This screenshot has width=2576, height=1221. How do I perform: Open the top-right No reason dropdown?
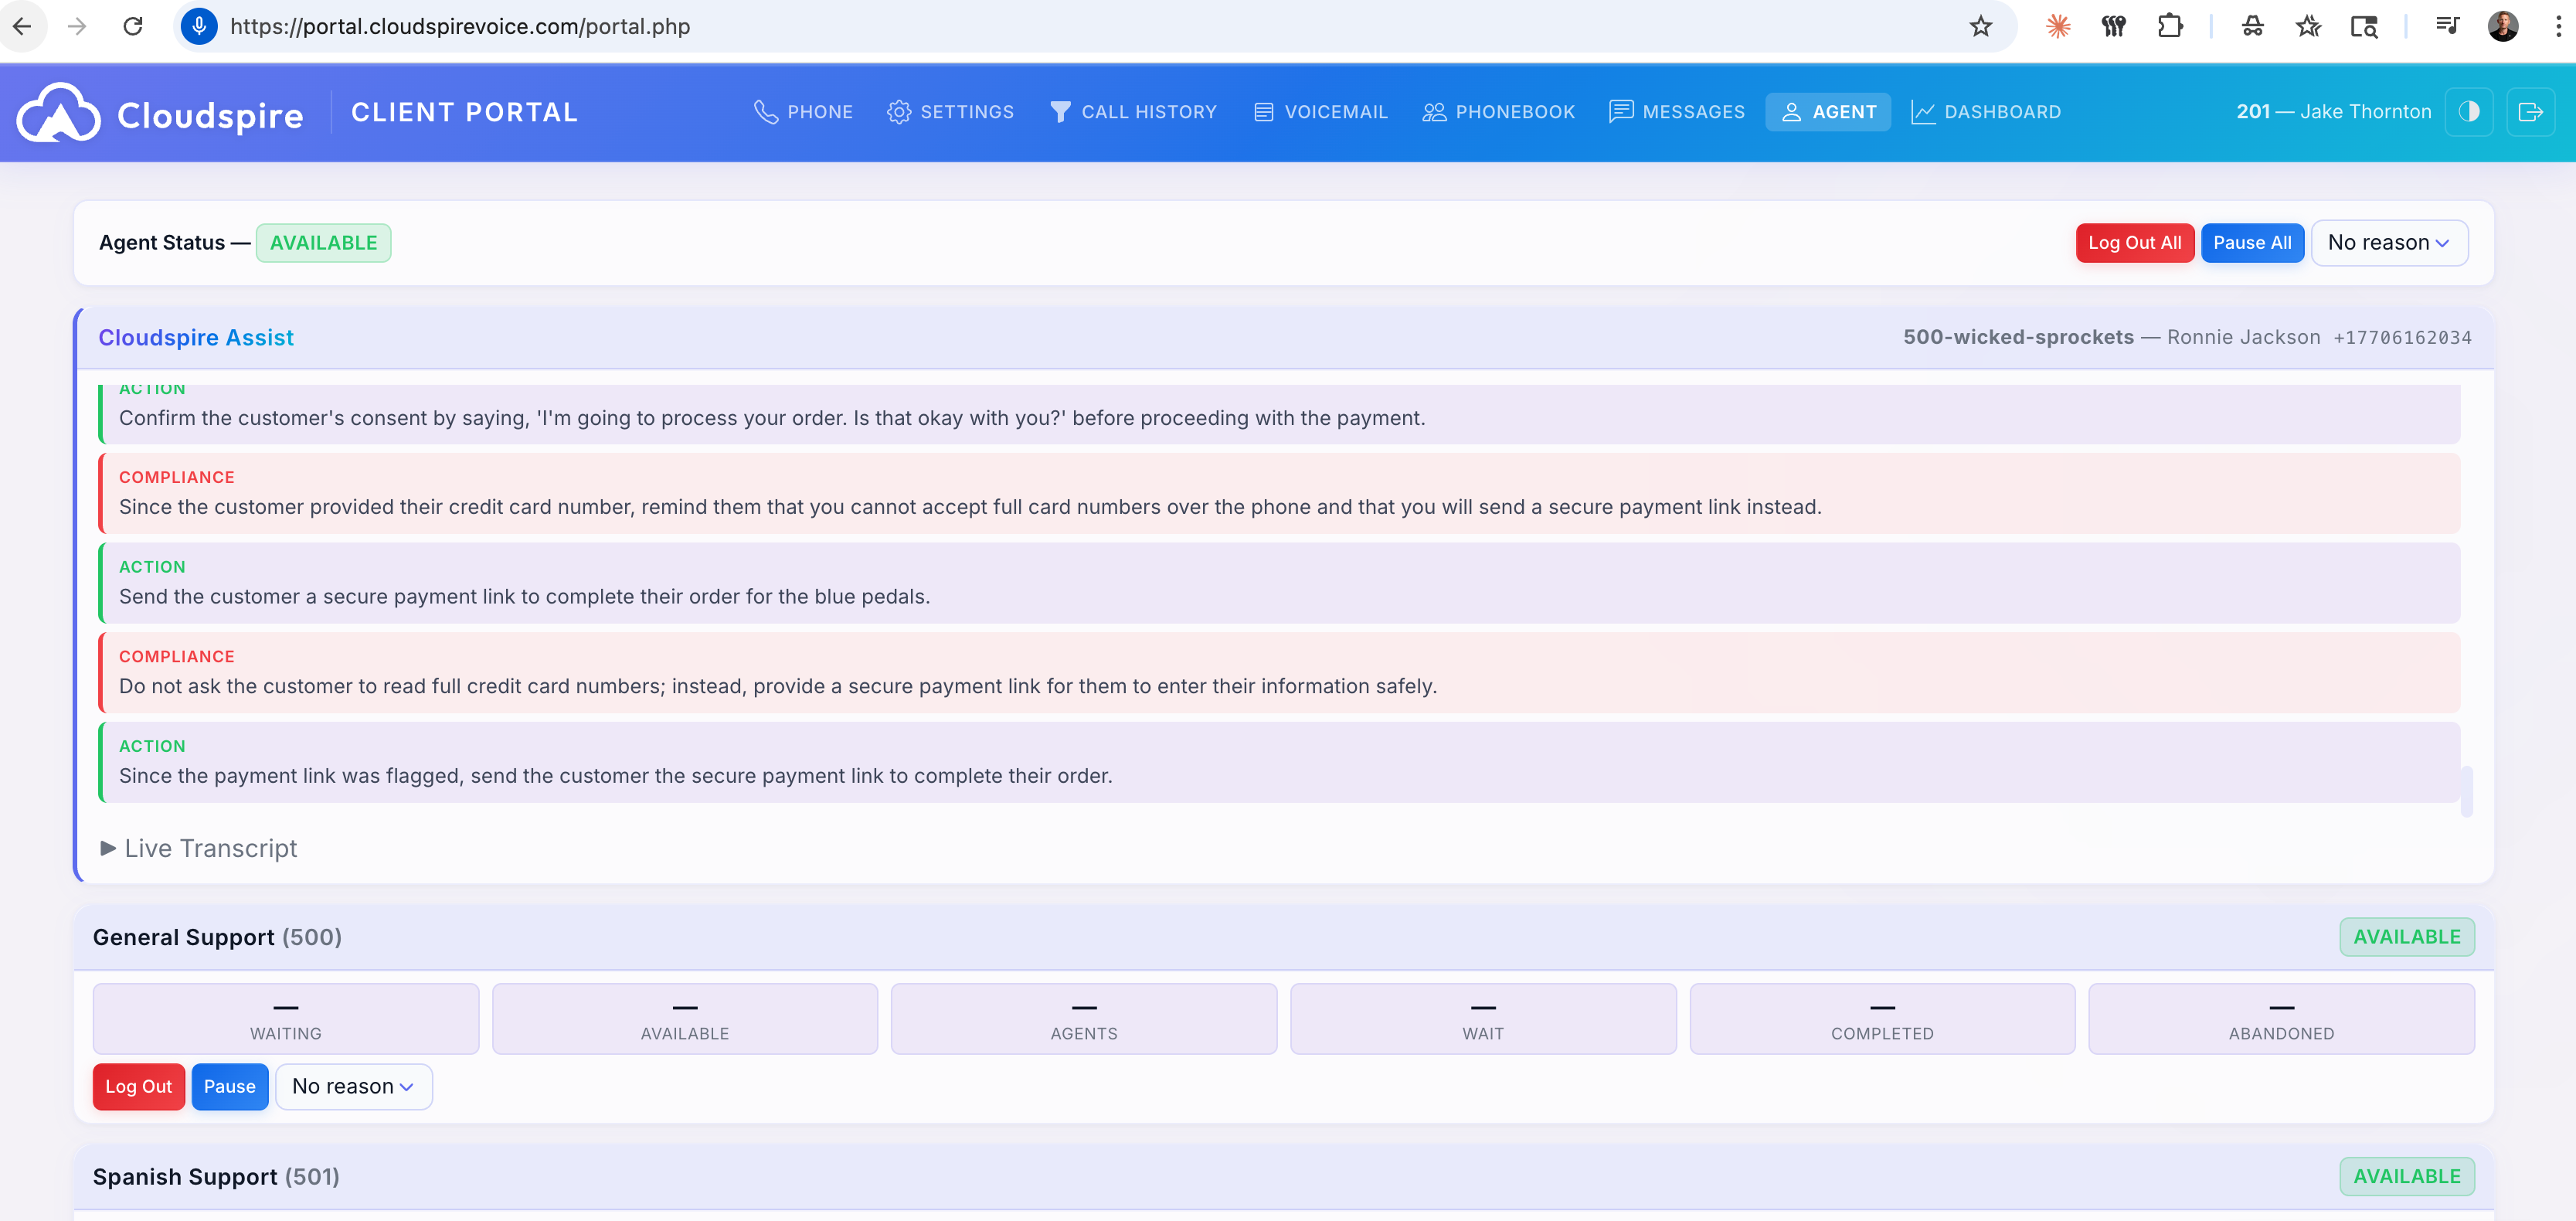(x=2389, y=242)
